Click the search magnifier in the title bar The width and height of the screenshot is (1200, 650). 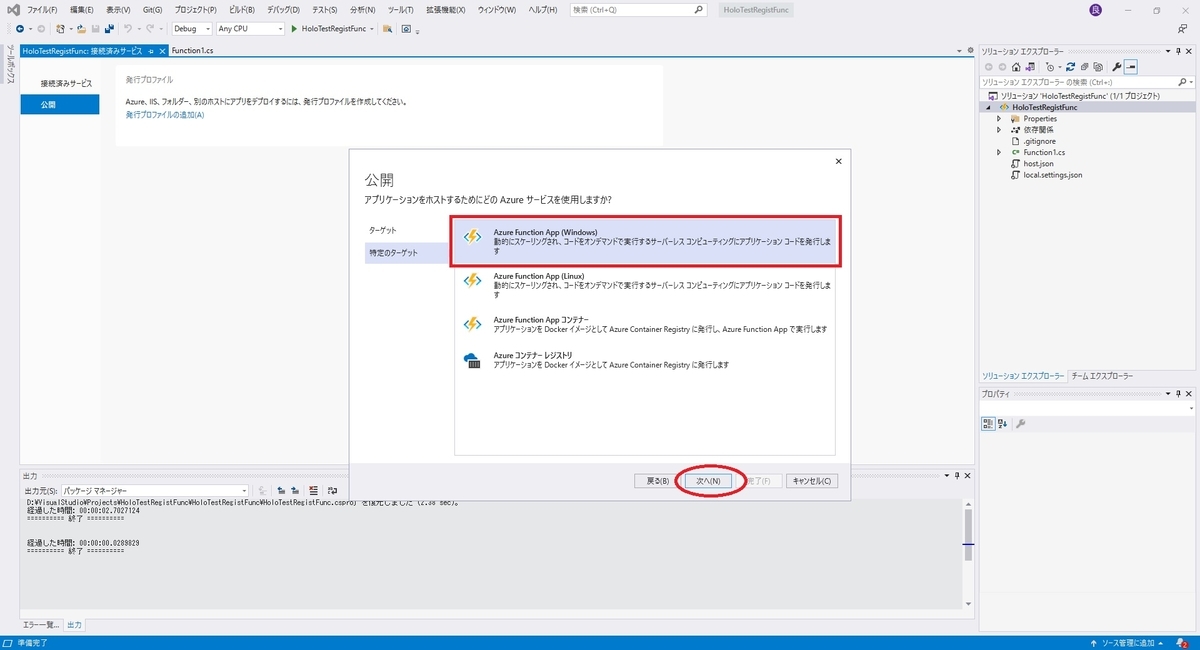tap(699, 9)
